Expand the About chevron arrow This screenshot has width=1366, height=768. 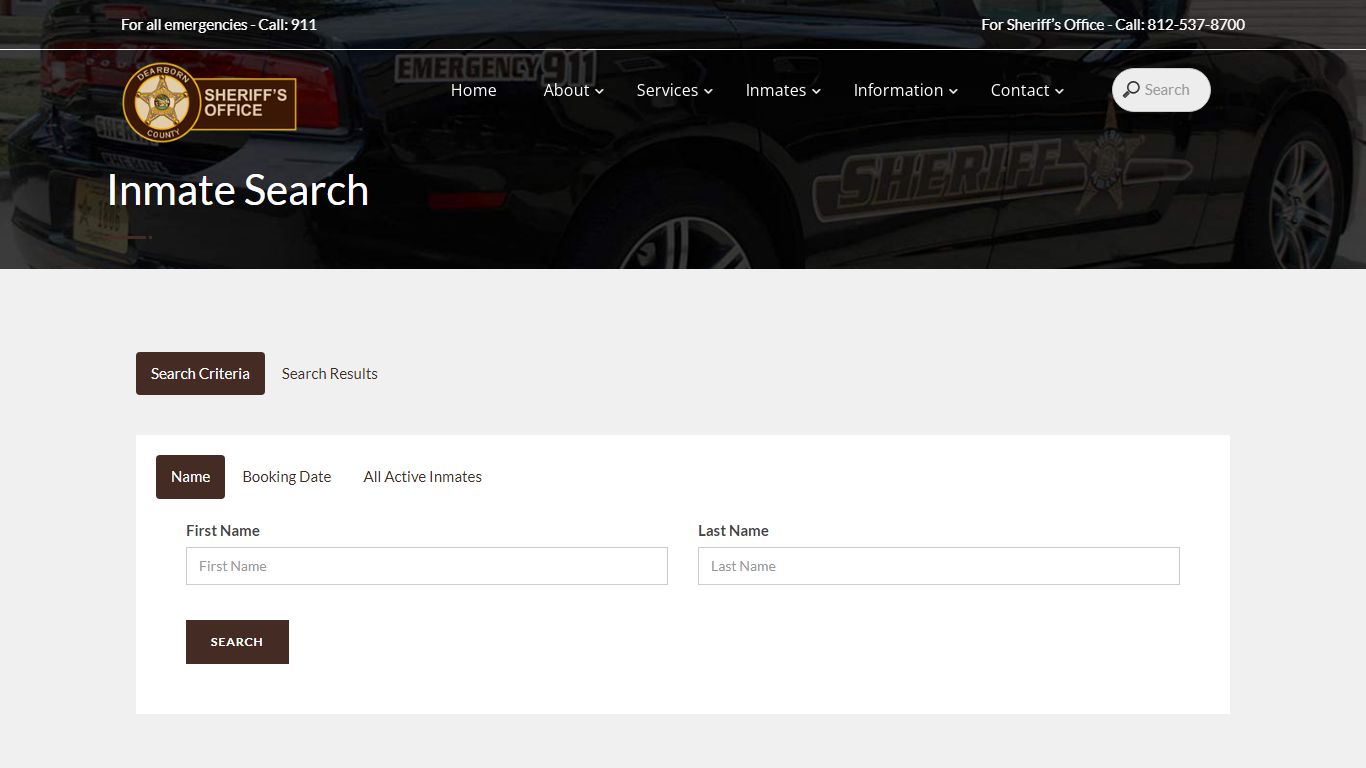(600, 91)
